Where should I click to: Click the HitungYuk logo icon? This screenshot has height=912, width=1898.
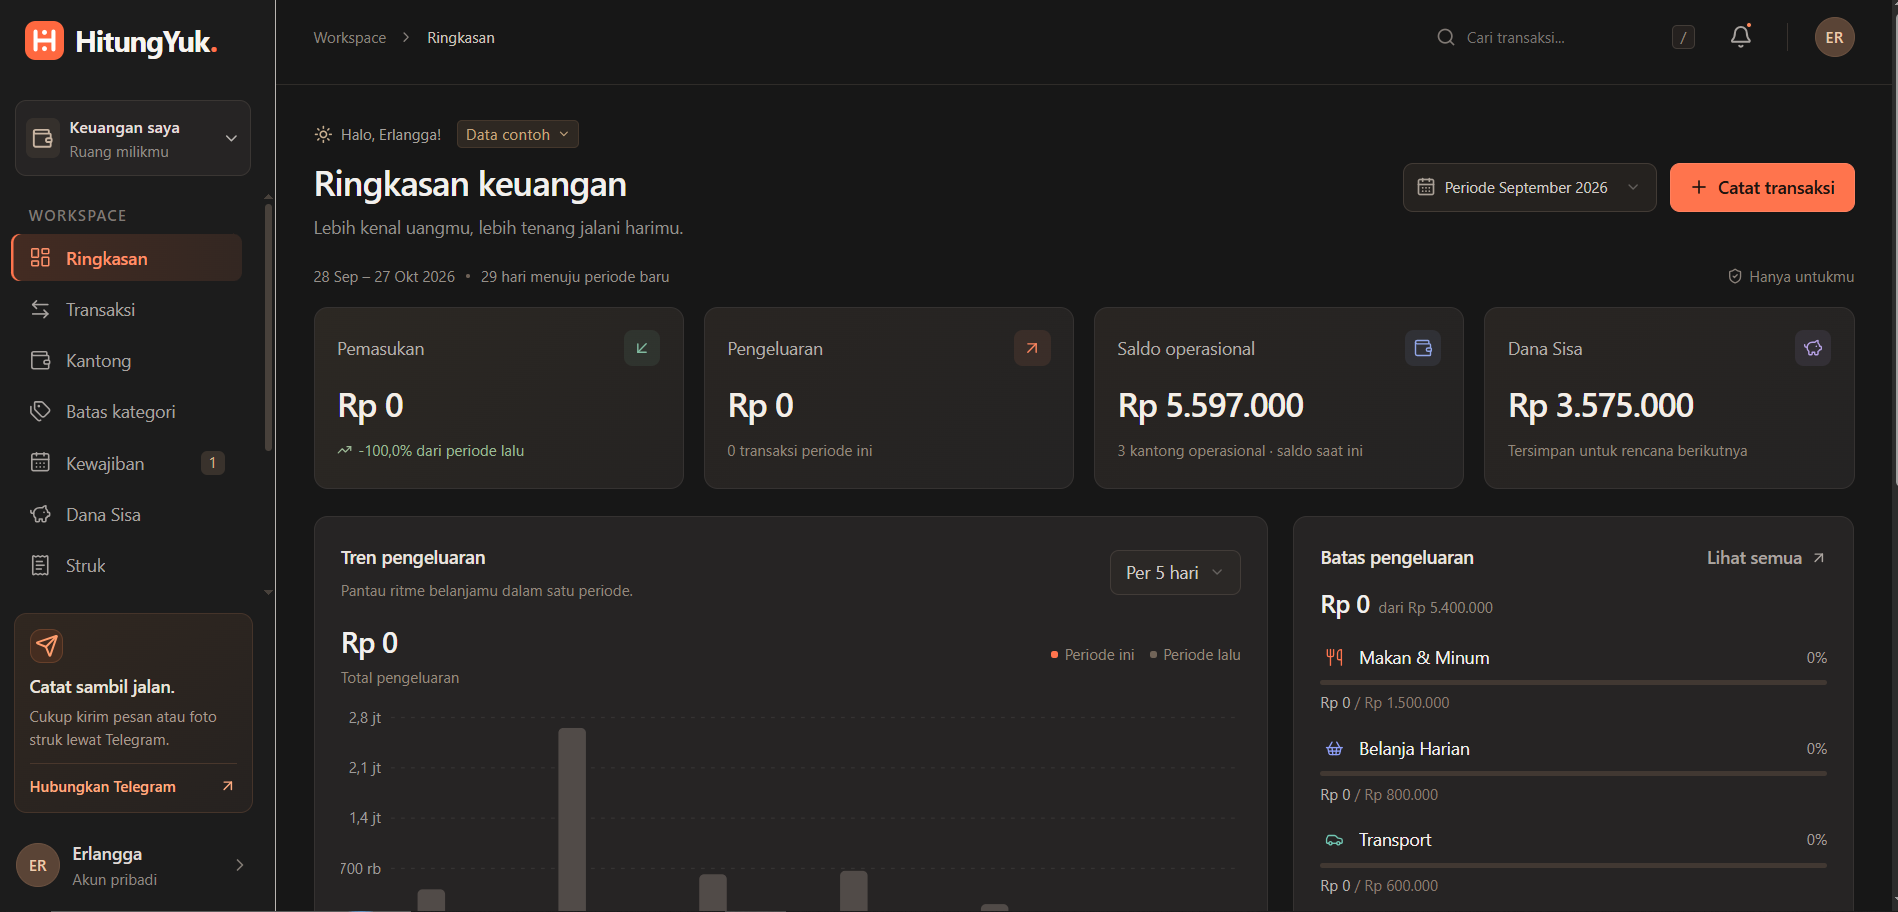(44, 41)
